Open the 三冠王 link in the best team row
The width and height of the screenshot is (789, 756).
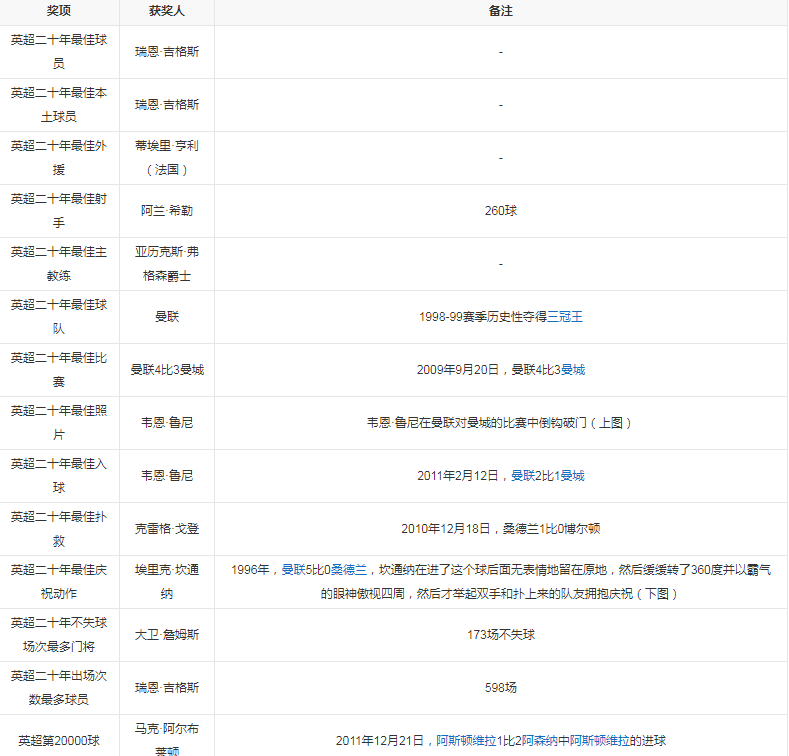564,317
